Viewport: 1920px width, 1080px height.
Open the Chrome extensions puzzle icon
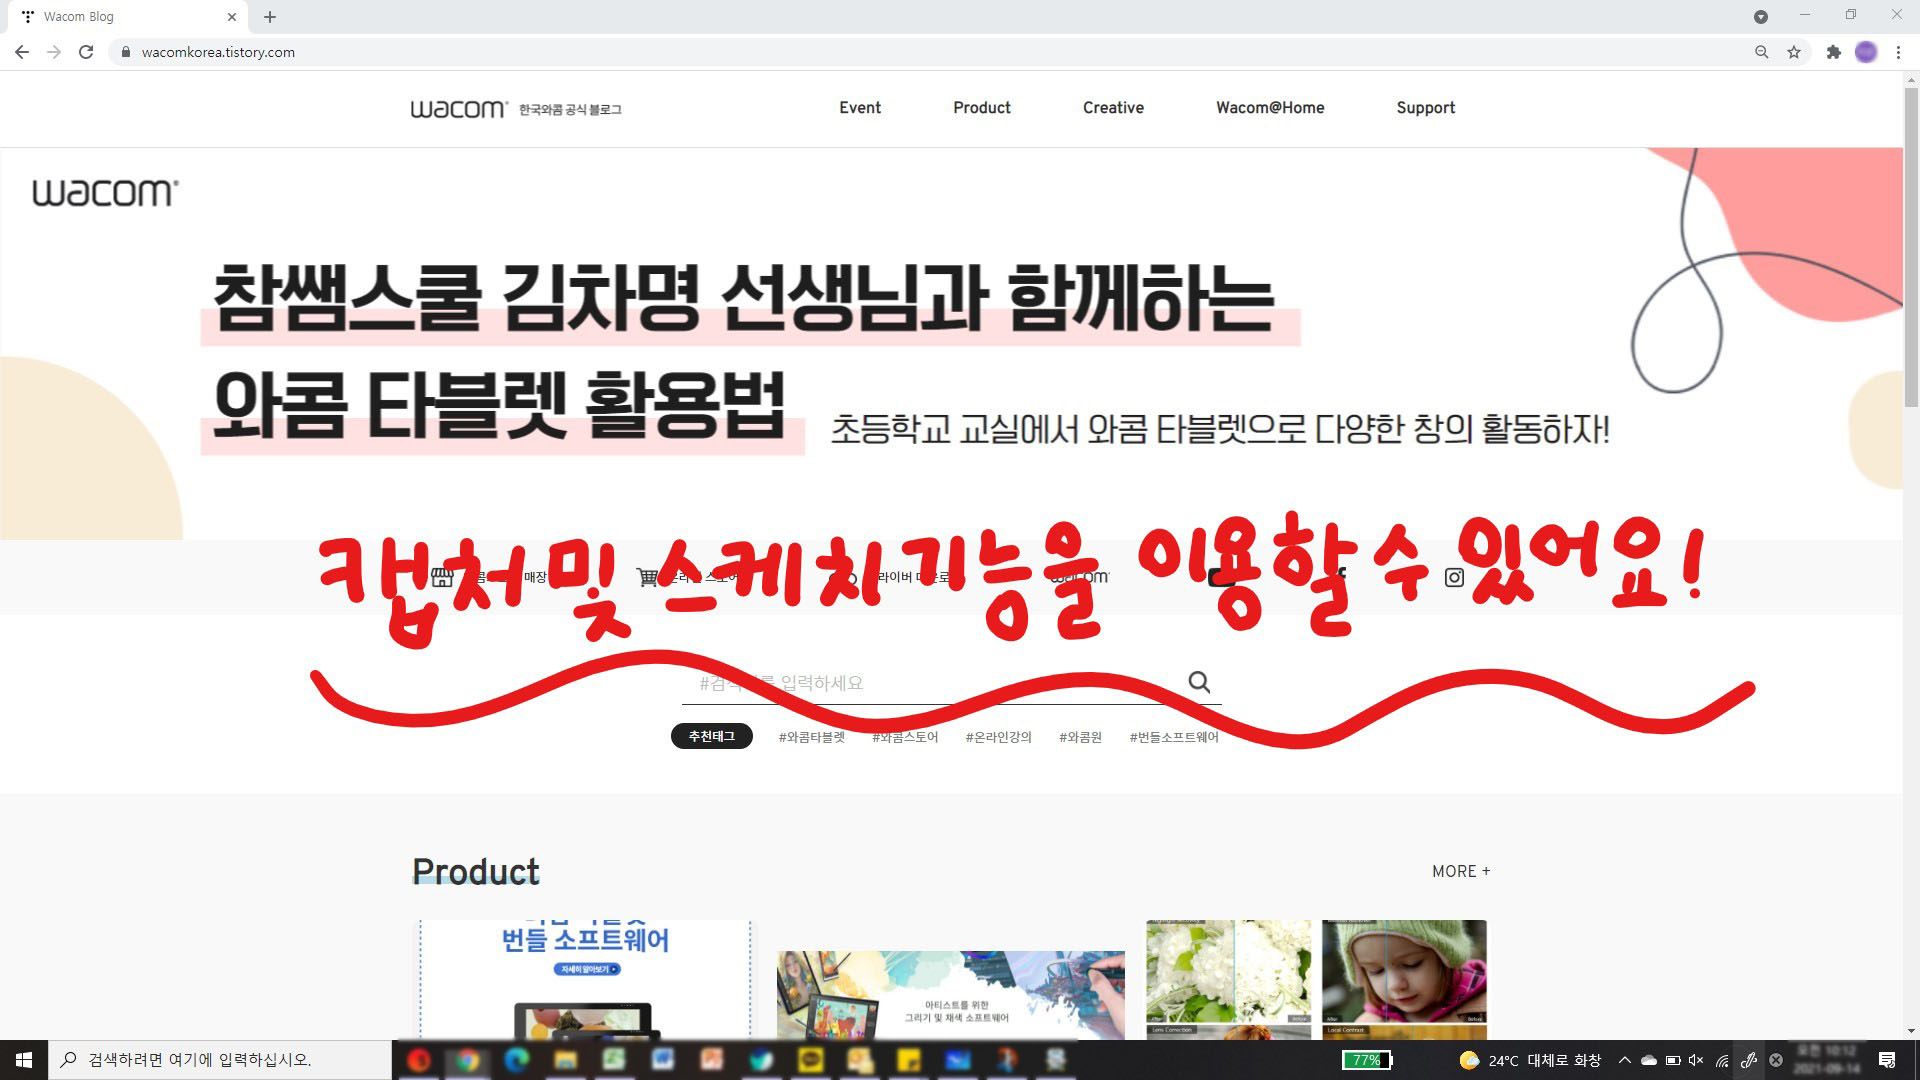pyautogui.click(x=1833, y=52)
